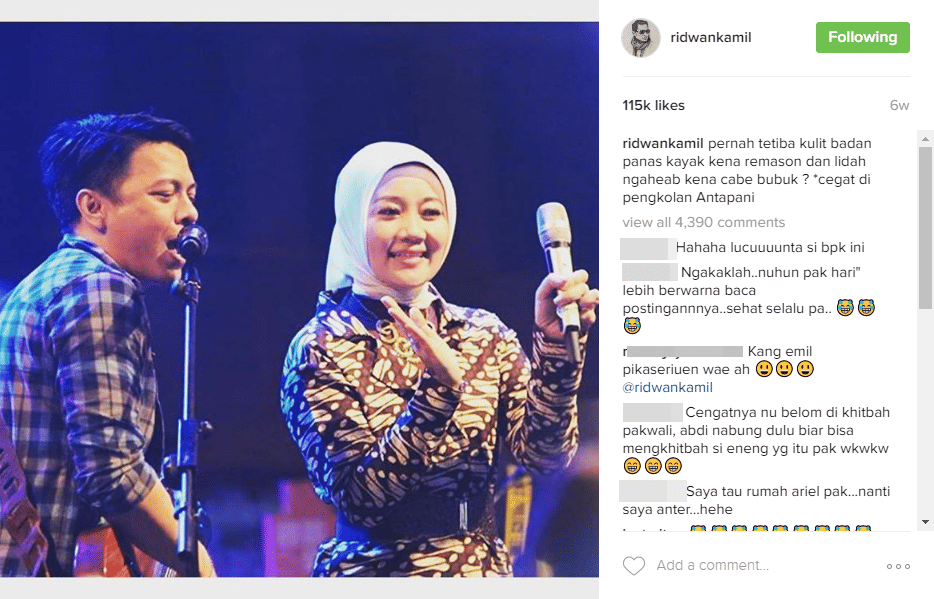View the 115k likes list

(653, 105)
